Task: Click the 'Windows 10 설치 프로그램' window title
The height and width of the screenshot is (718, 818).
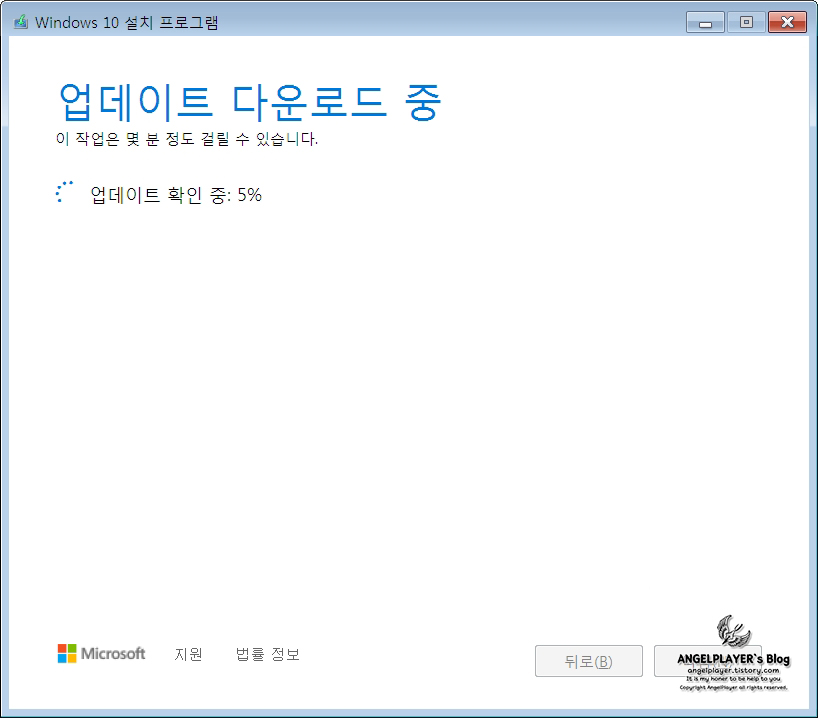Action: click(127, 22)
